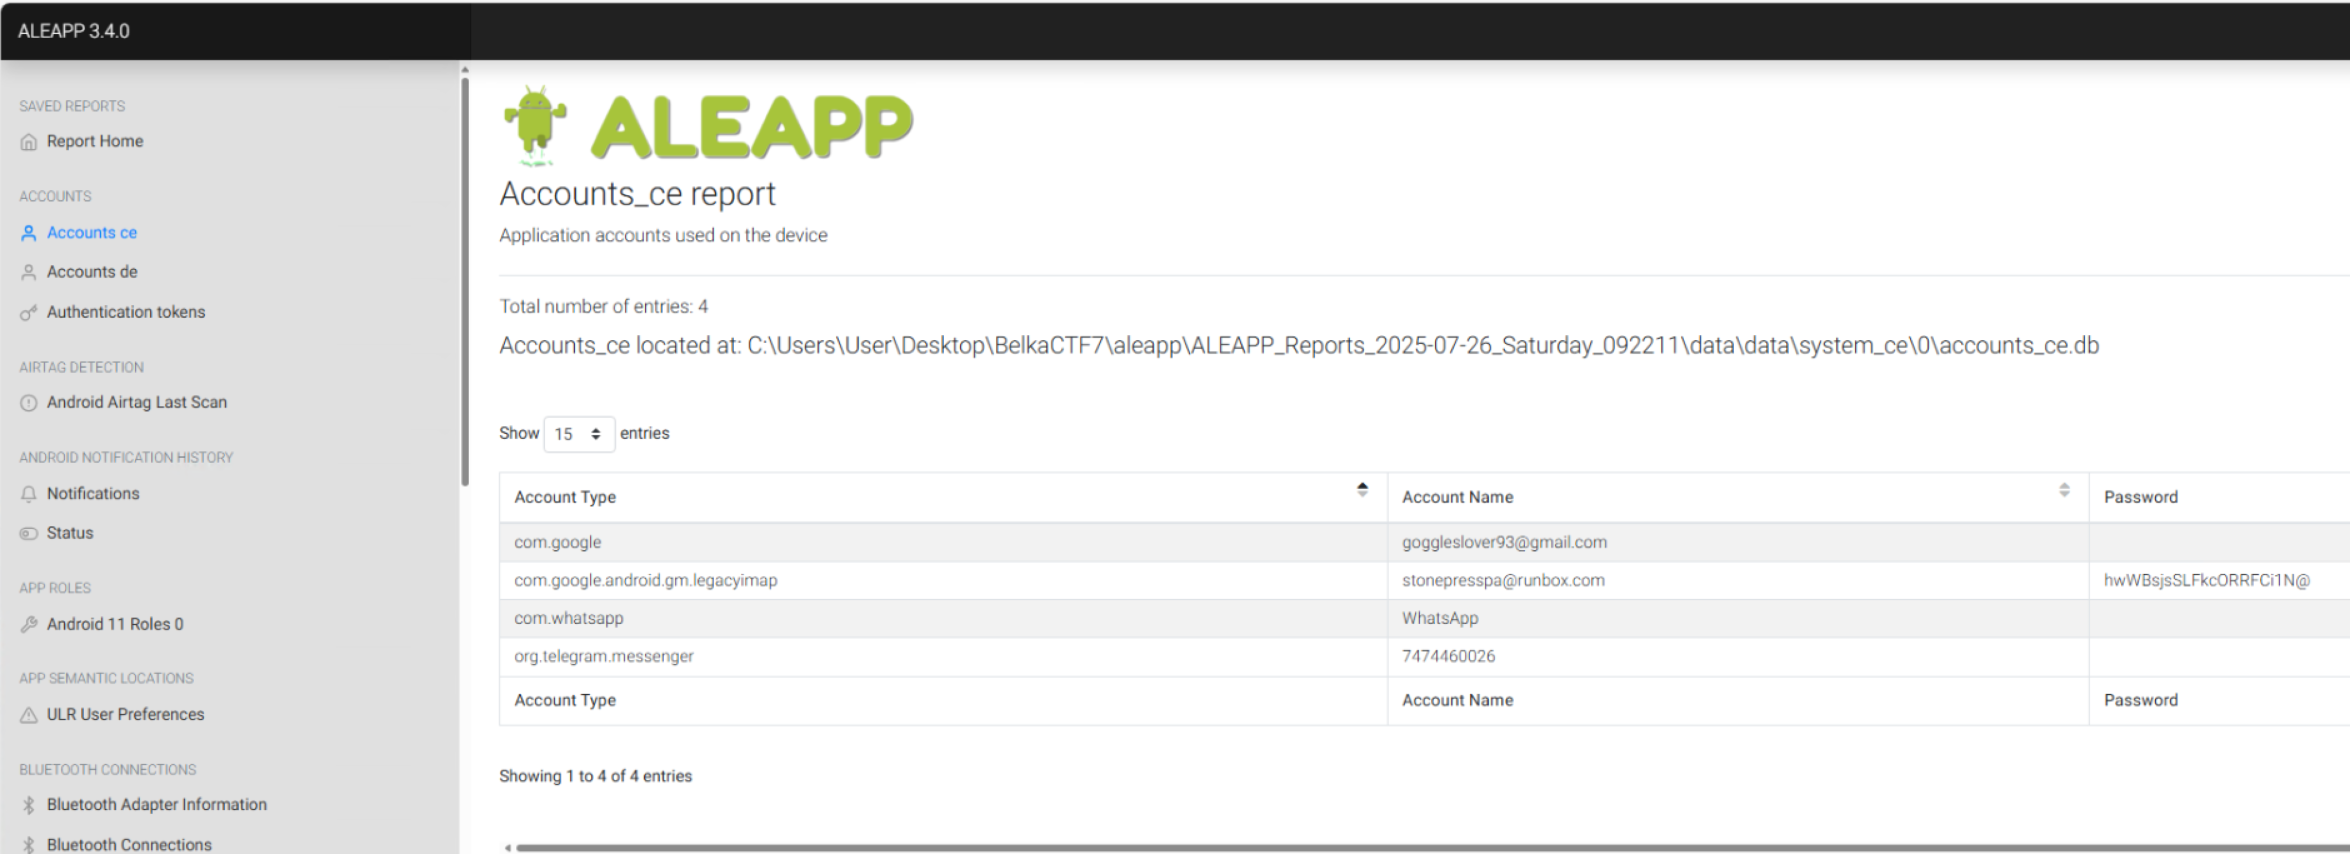Select goggleslover93@gmail.com account name
Image resolution: width=2350 pixels, height=854 pixels.
1738,542
